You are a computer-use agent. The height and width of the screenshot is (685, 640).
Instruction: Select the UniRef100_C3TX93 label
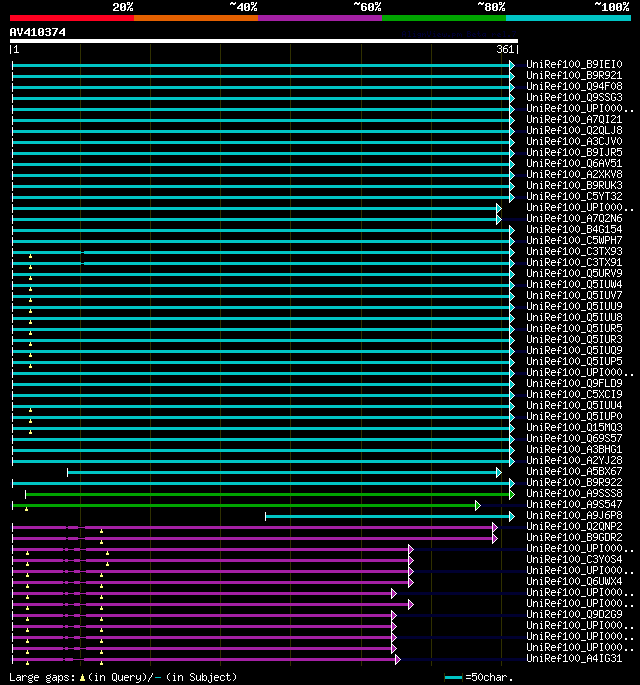coord(574,251)
